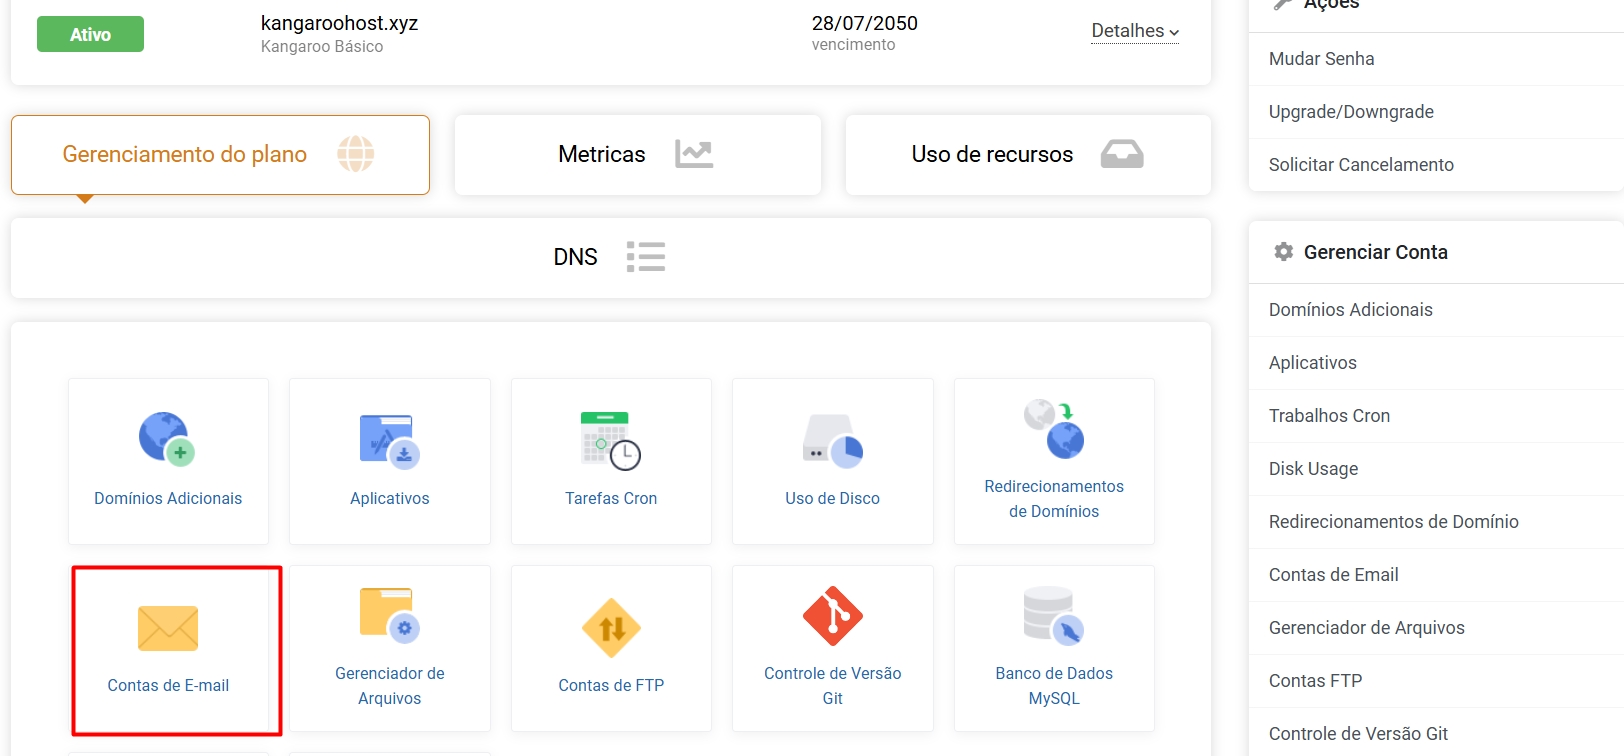Open the Gerenciador de Arquivos folder icon
The height and width of the screenshot is (756, 1624).
pyautogui.click(x=389, y=615)
